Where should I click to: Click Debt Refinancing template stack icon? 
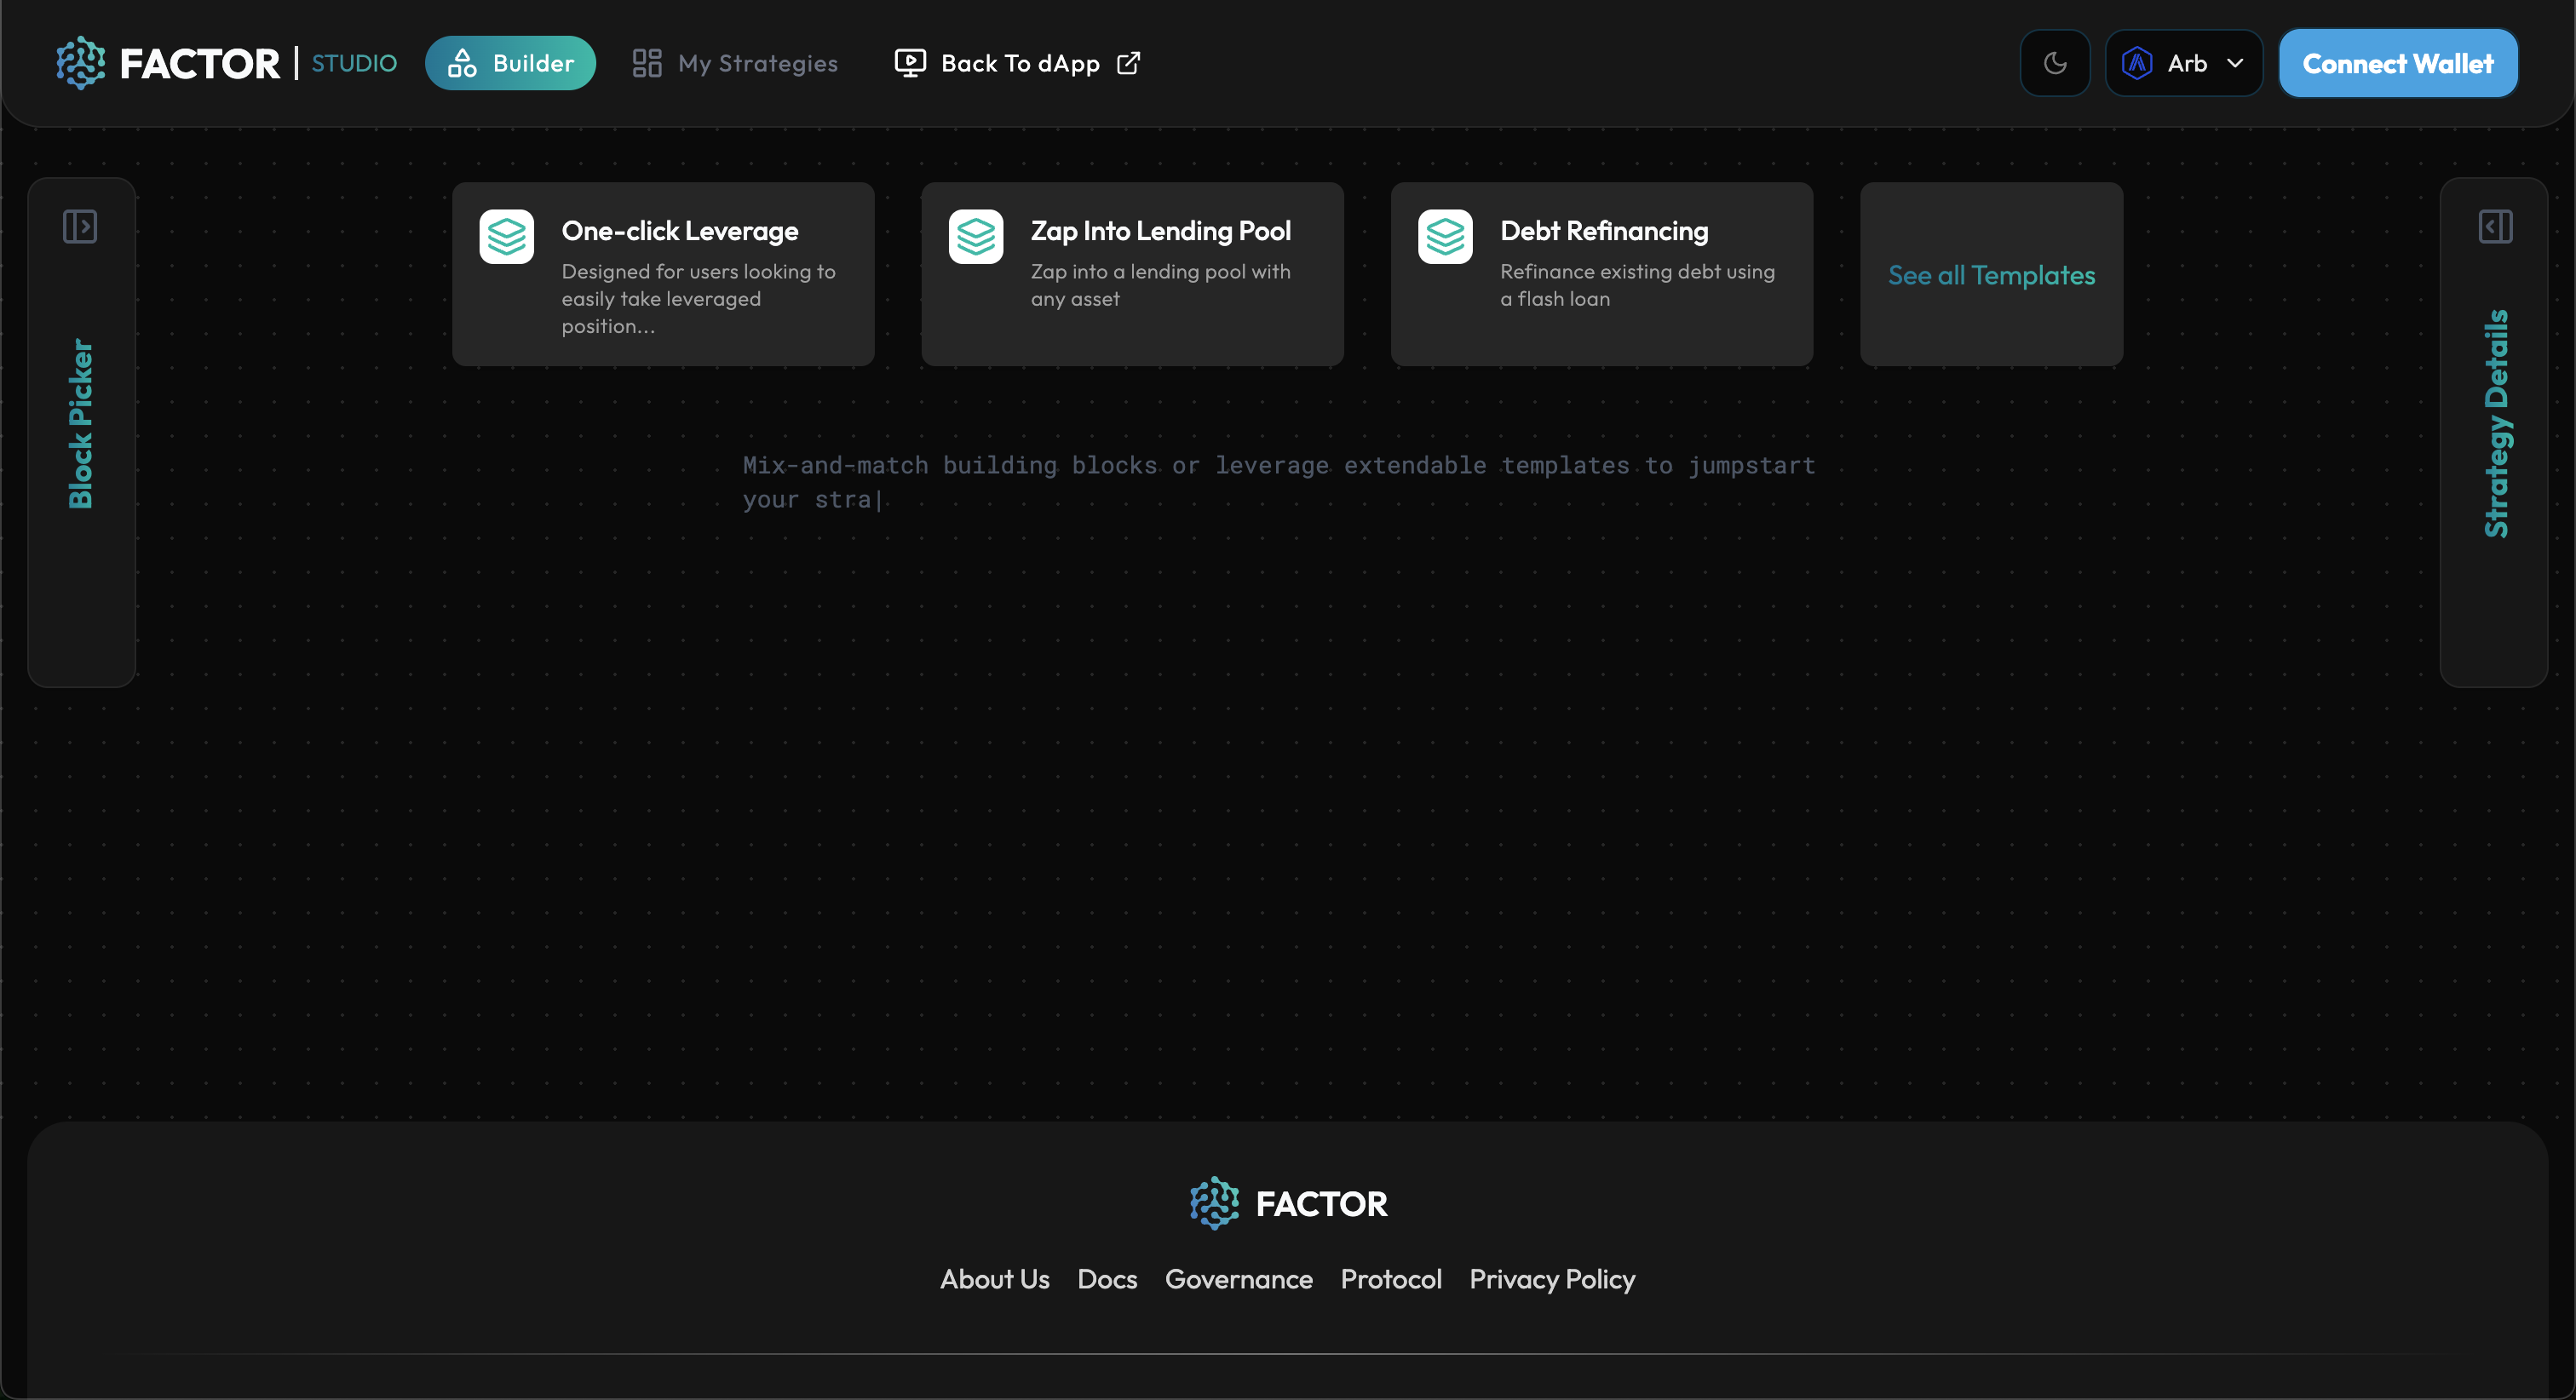(x=1445, y=237)
